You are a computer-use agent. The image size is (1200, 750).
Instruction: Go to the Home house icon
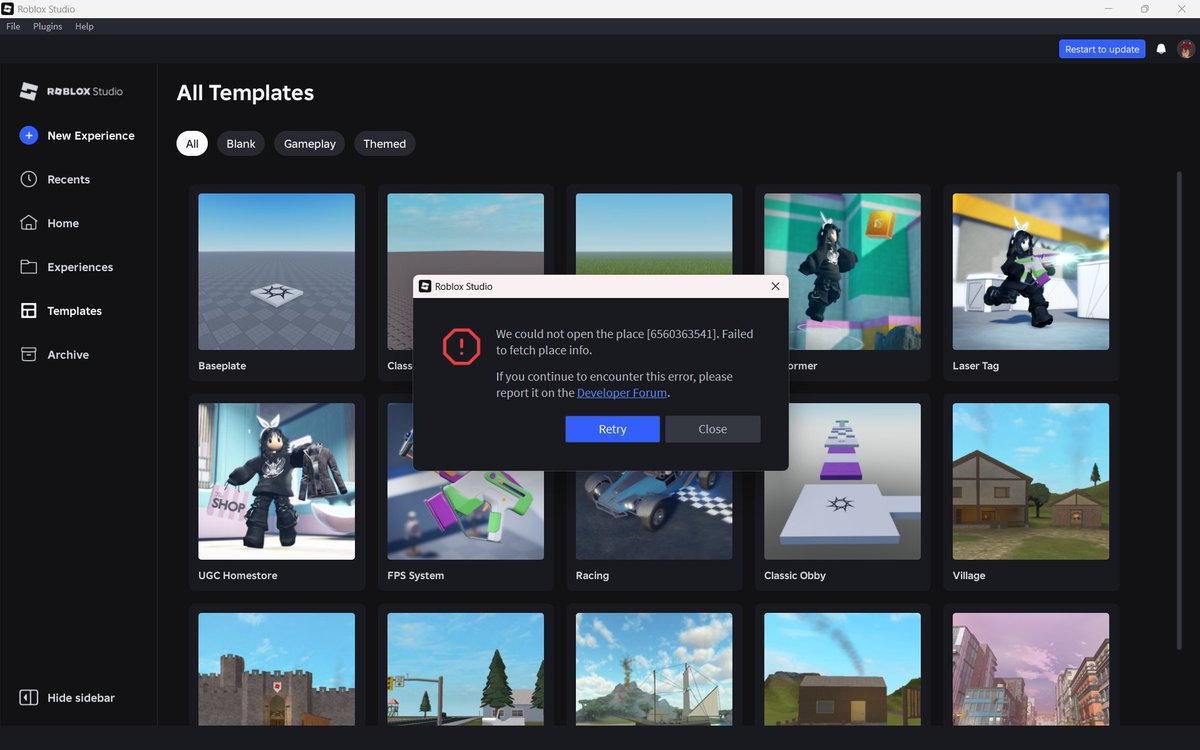(x=29, y=223)
